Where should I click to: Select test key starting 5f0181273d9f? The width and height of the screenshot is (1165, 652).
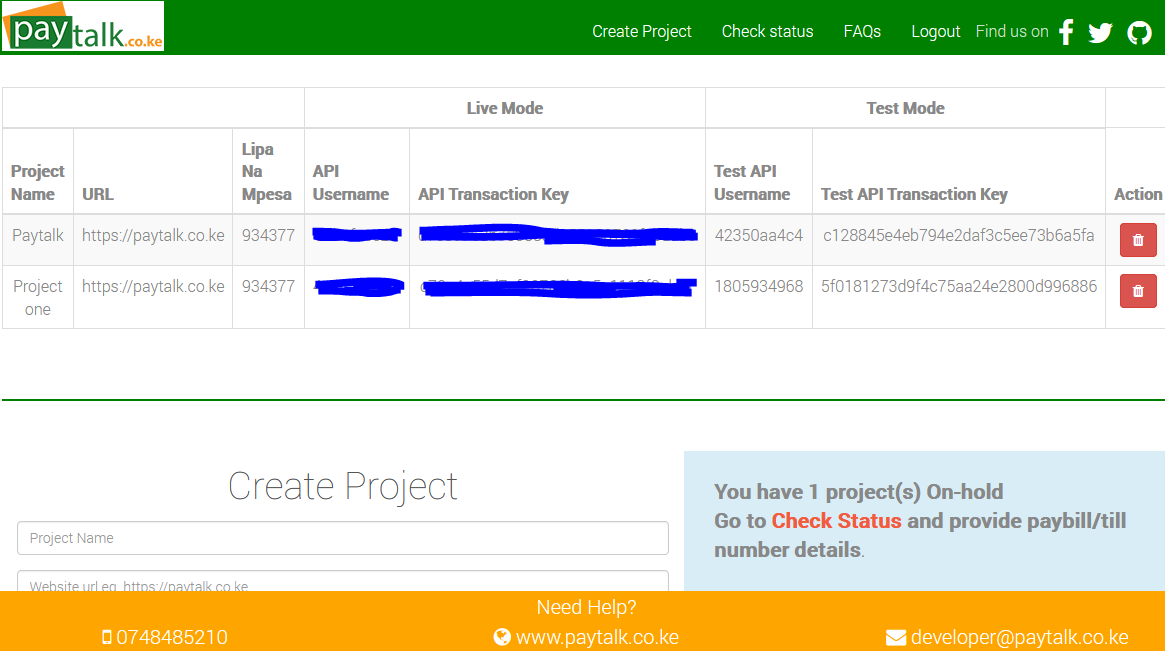coord(958,286)
